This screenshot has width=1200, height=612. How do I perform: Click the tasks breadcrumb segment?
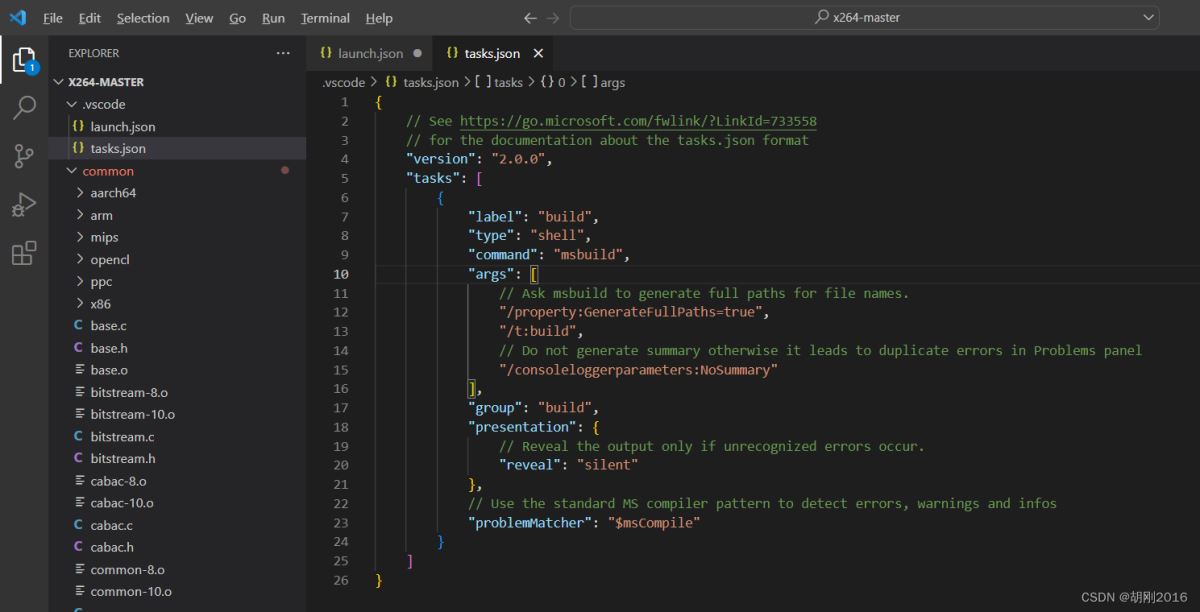pos(507,82)
